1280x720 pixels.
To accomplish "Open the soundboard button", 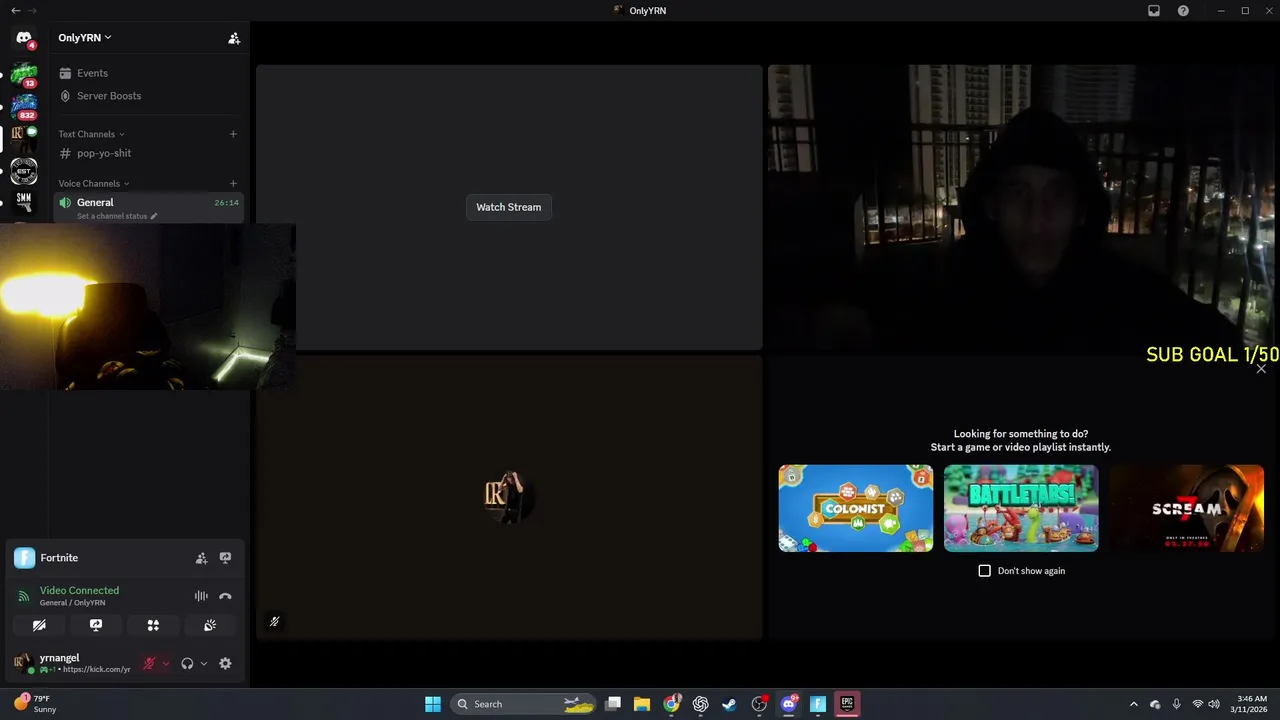I will (x=210, y=625).
